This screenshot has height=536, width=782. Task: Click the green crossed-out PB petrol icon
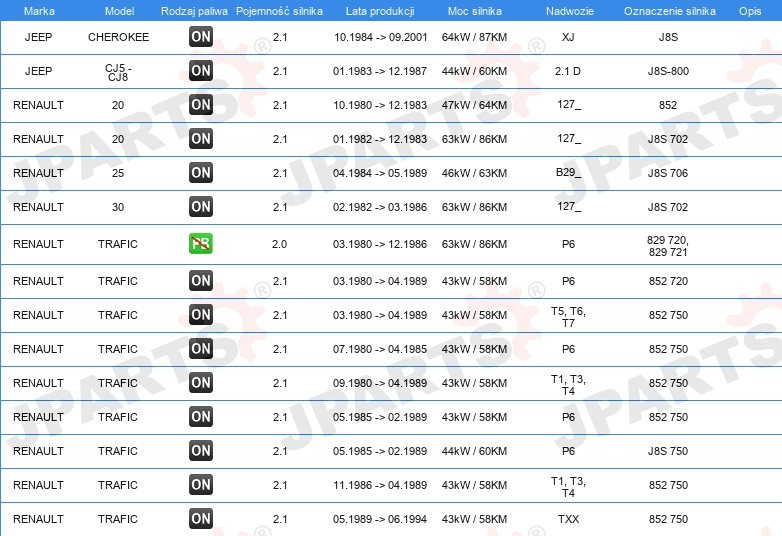pos(201,243)
